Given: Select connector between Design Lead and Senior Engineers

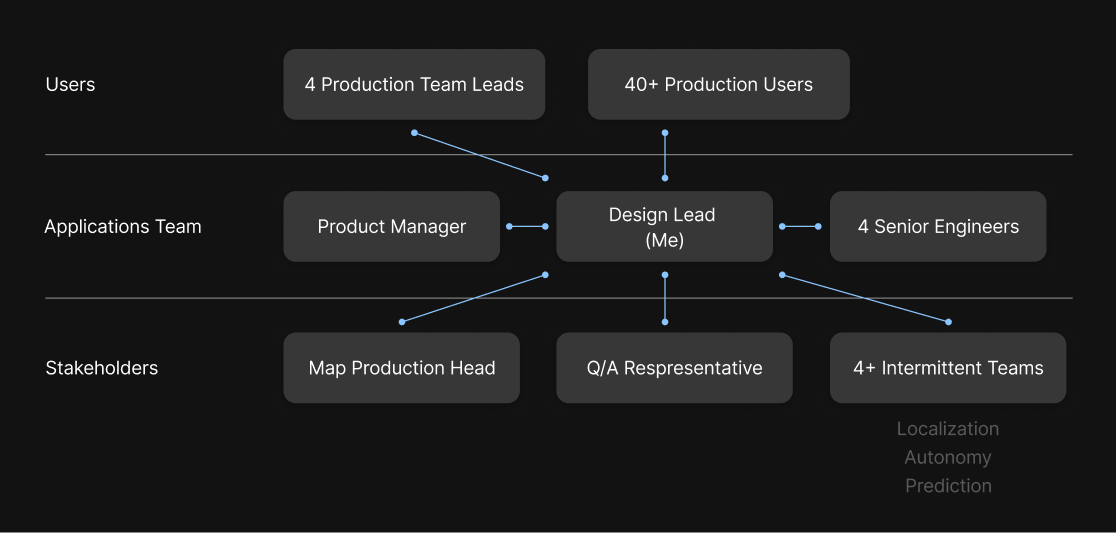Looking at the screenshot, I should click(800, 227).
